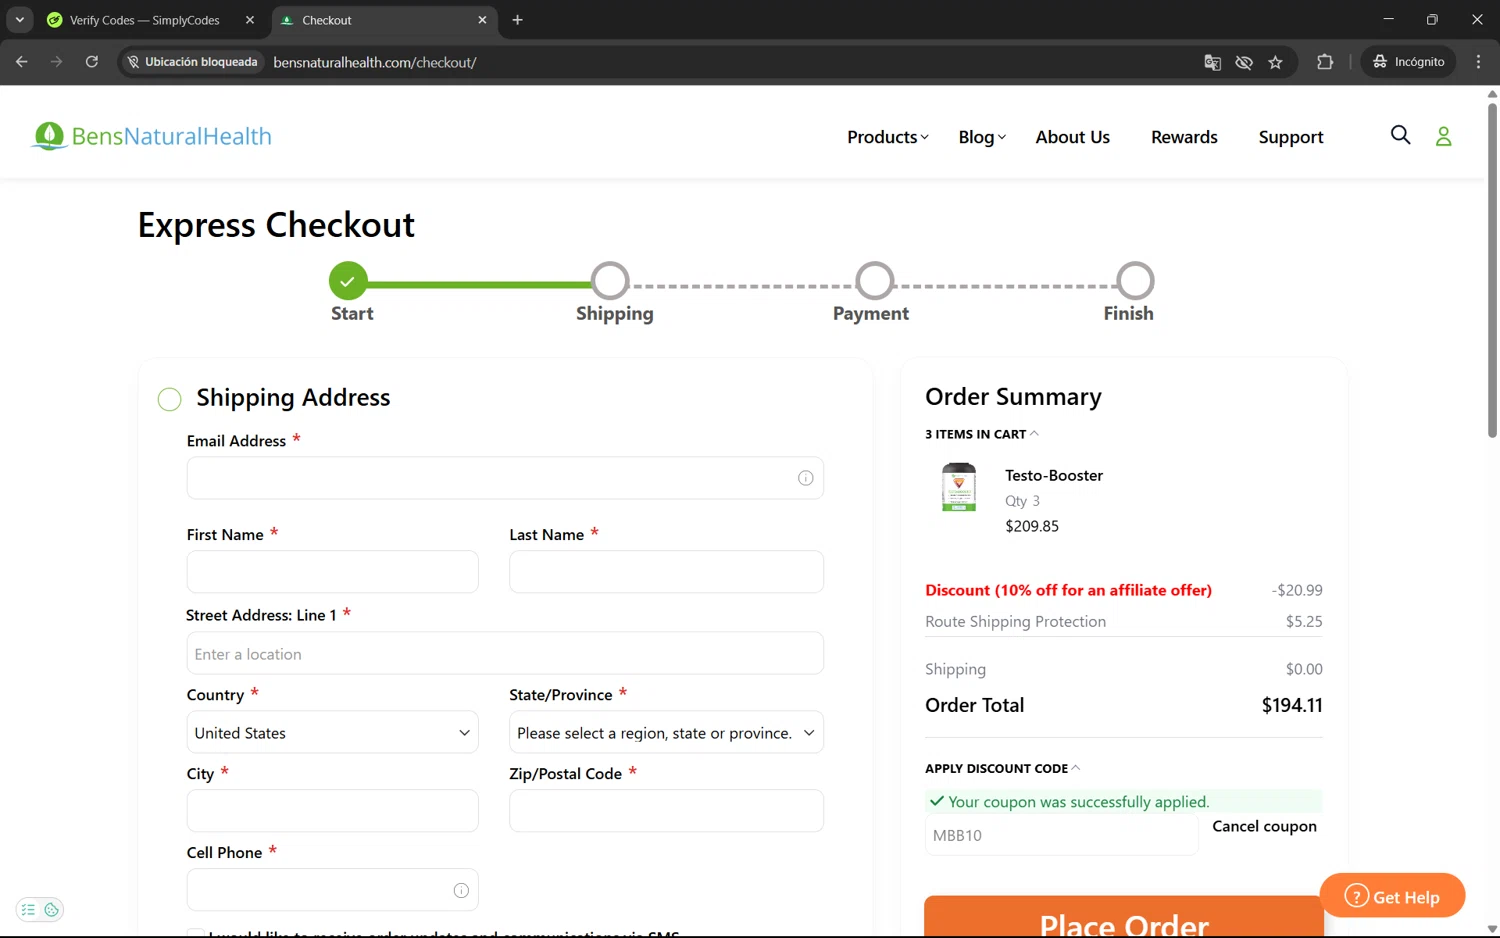Click the cookie settings icon at bottom left
The height and width of the screenshot is (938, 1500).
pos(51,910)
